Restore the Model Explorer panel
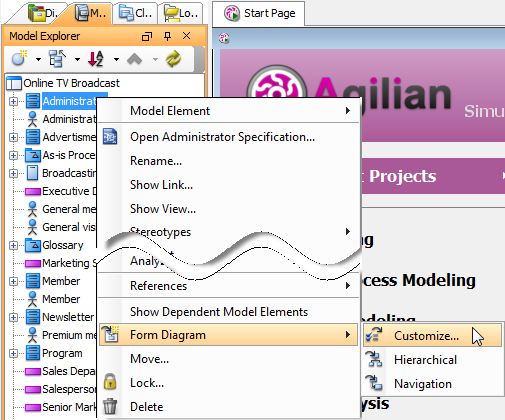The image size is (505, 420). click(147, 36)
